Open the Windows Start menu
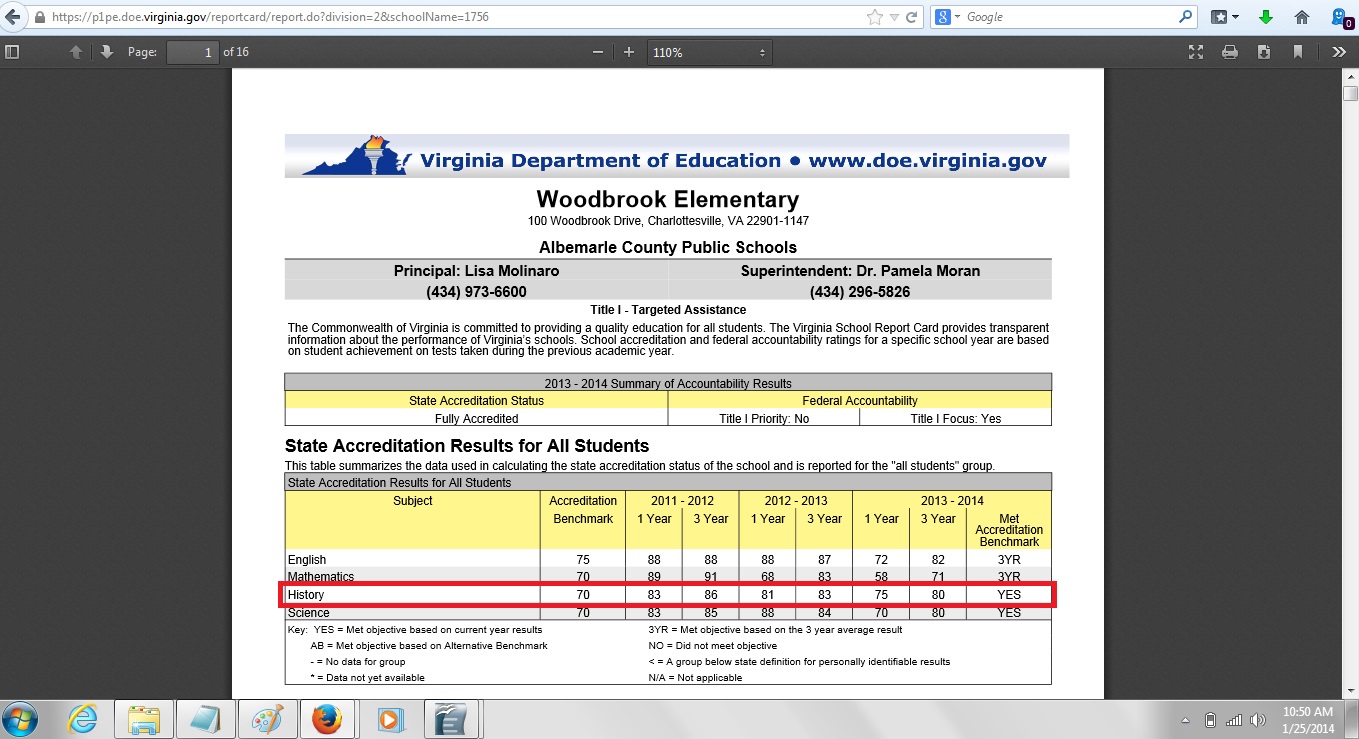Image resolution: width=1359 pixels, height=739 pixels. [20, 718]
